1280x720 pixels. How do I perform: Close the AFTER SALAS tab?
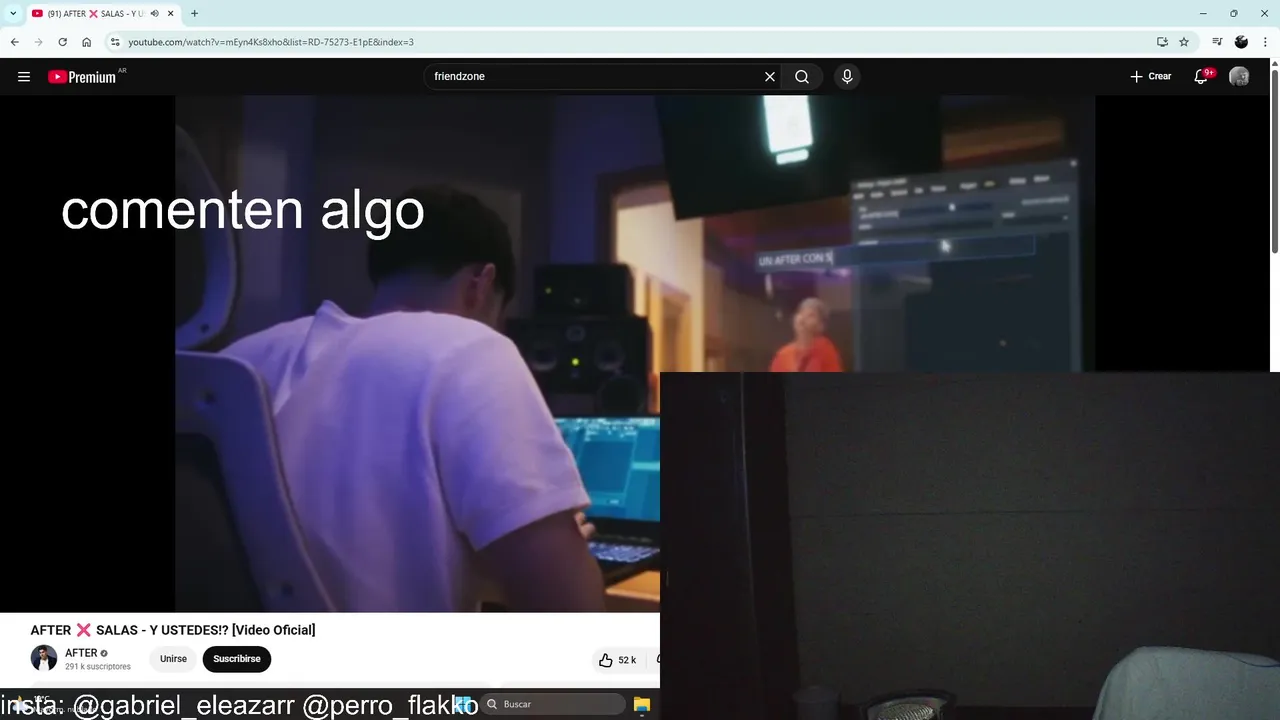(x=171, y=14)
